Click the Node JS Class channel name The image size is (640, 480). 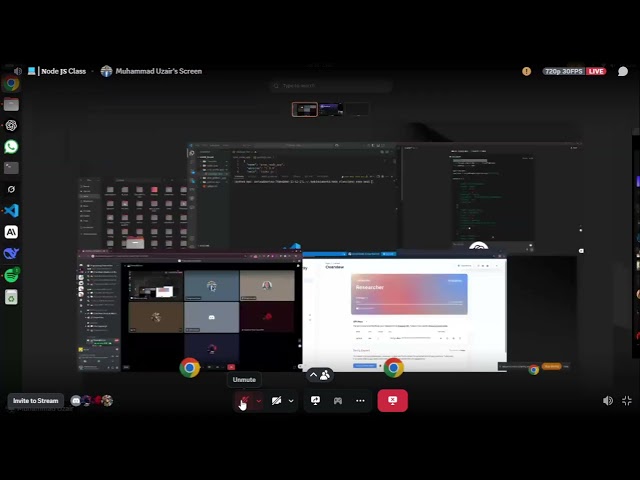pyautogui.click(x=63, y=71)
